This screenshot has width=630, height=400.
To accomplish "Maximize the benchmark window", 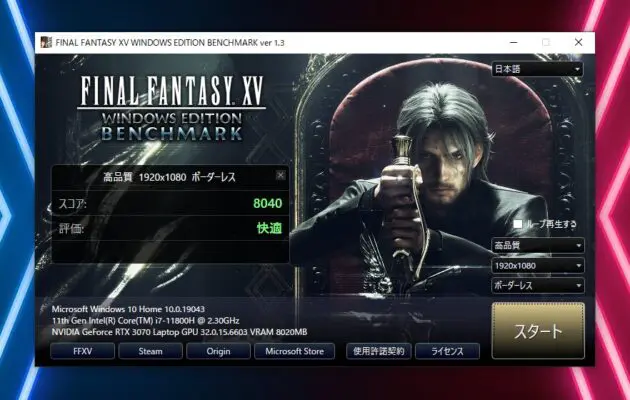I will 546,42.
